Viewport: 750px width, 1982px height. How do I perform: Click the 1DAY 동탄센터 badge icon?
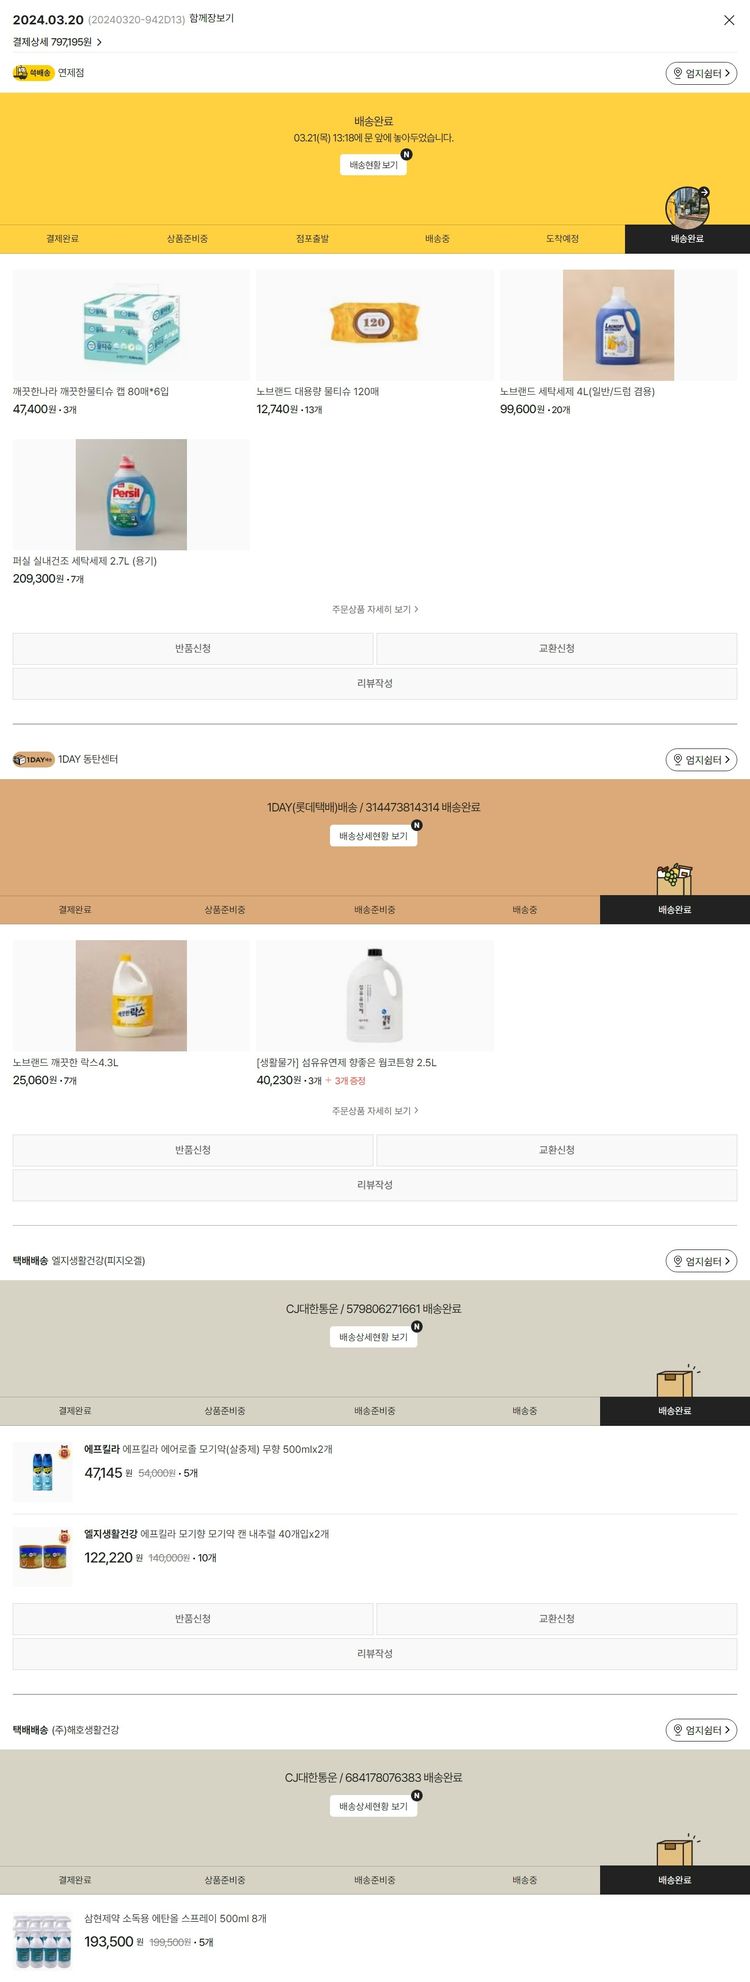[33, 760]
